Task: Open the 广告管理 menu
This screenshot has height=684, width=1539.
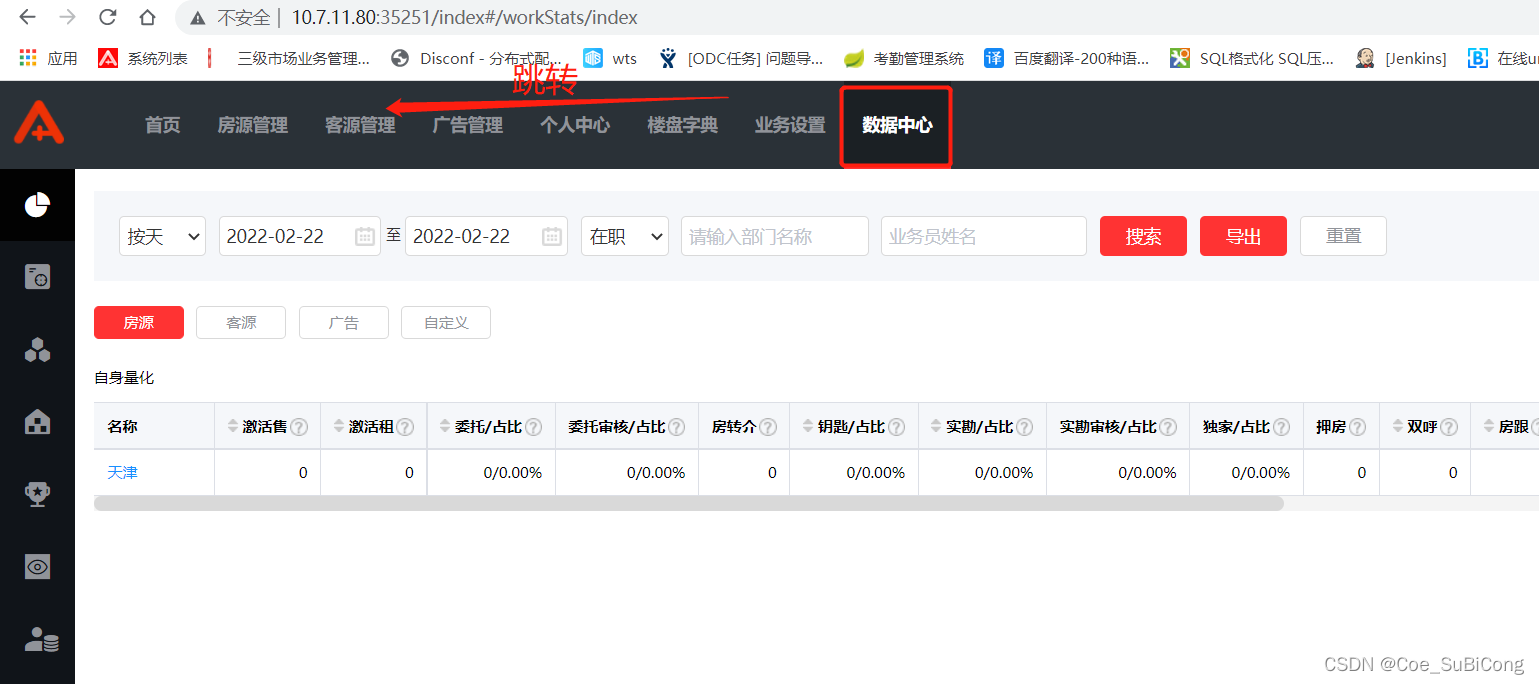Action: coord(467,125)
